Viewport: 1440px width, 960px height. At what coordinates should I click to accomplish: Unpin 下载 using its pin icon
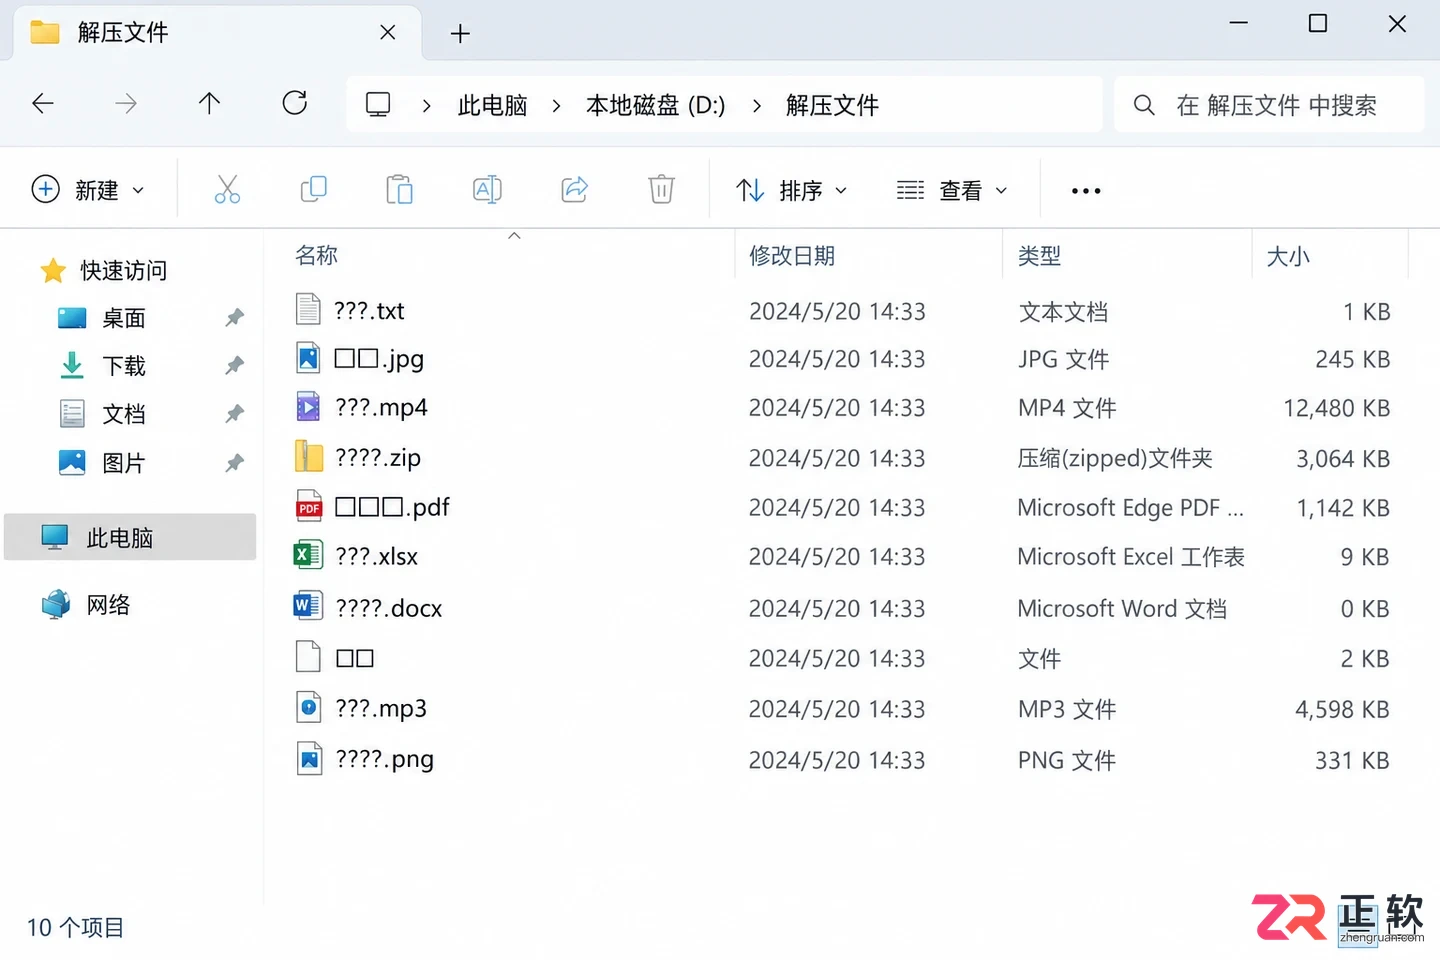234,366
